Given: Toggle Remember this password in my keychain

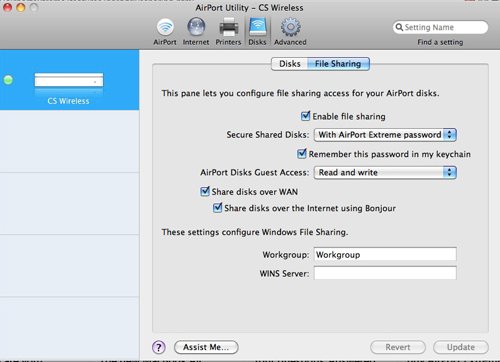Looking at the screenshot, I should pos(302,154).
